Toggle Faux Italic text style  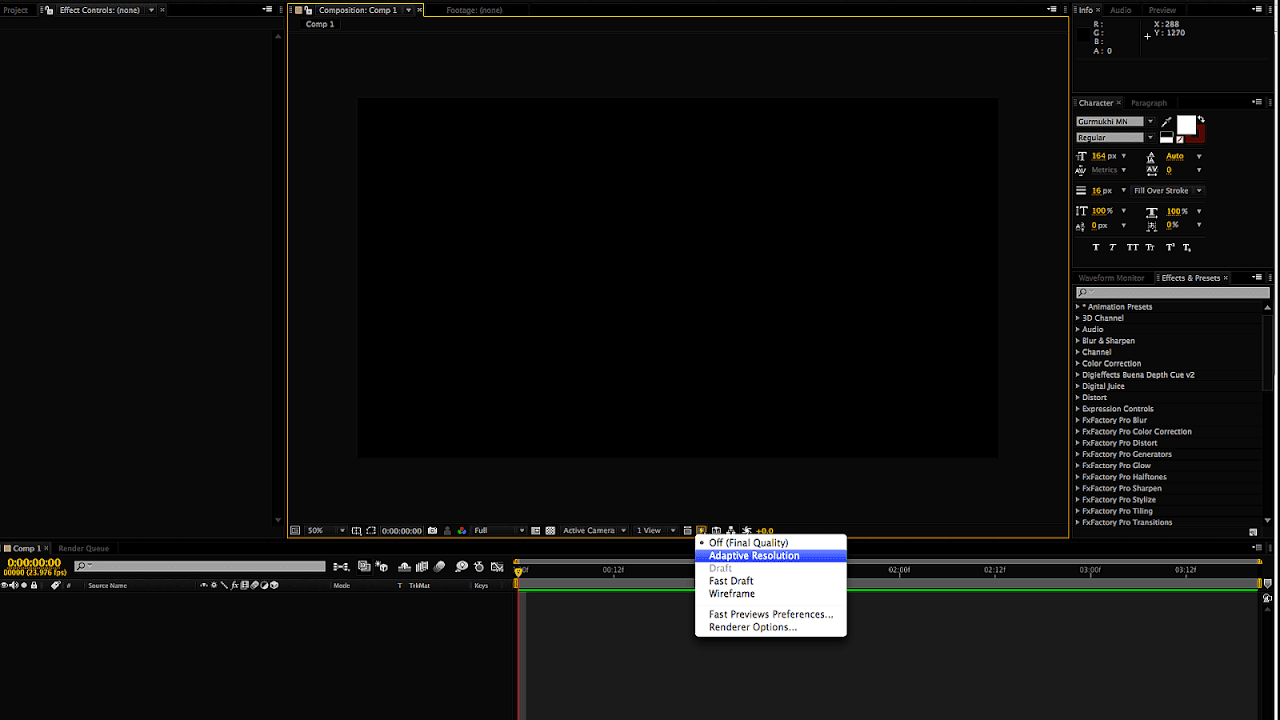coord(1113,247)
